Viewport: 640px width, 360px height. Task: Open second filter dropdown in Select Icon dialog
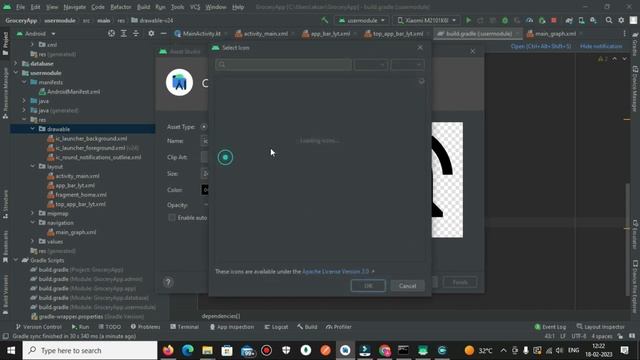407,64
